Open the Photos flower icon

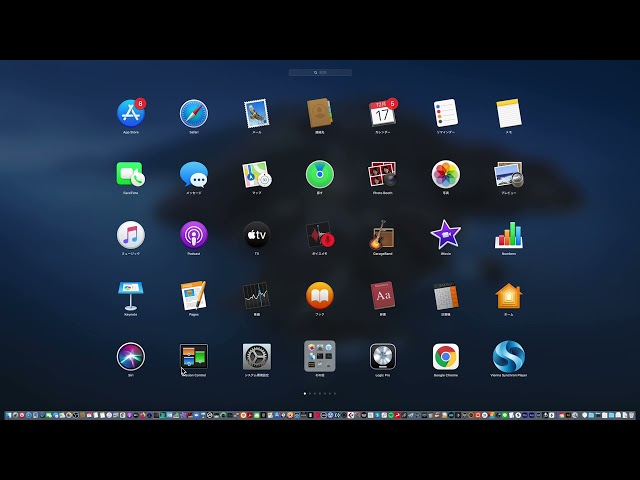click(x=446, y=174)
